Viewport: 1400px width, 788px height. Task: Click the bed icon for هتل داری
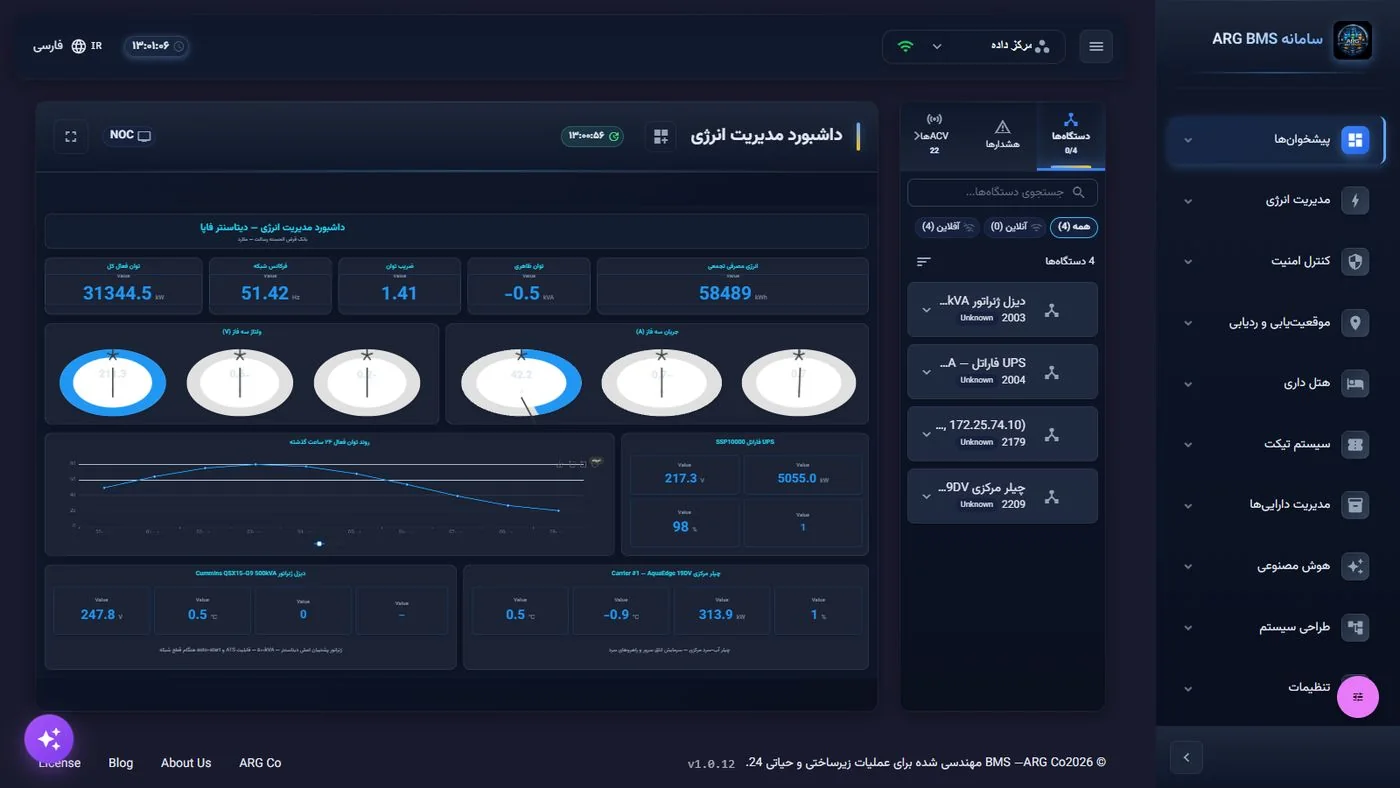[1355, 384]
